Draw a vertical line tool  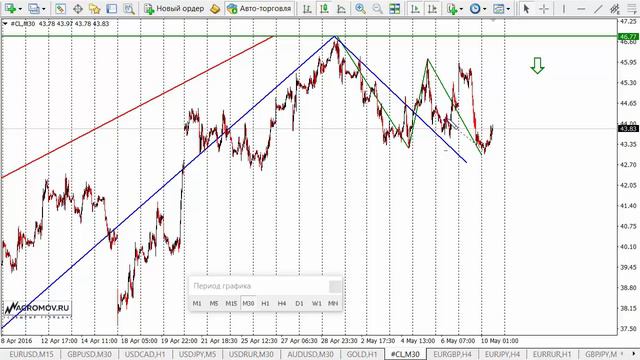(x=564, y=8)
